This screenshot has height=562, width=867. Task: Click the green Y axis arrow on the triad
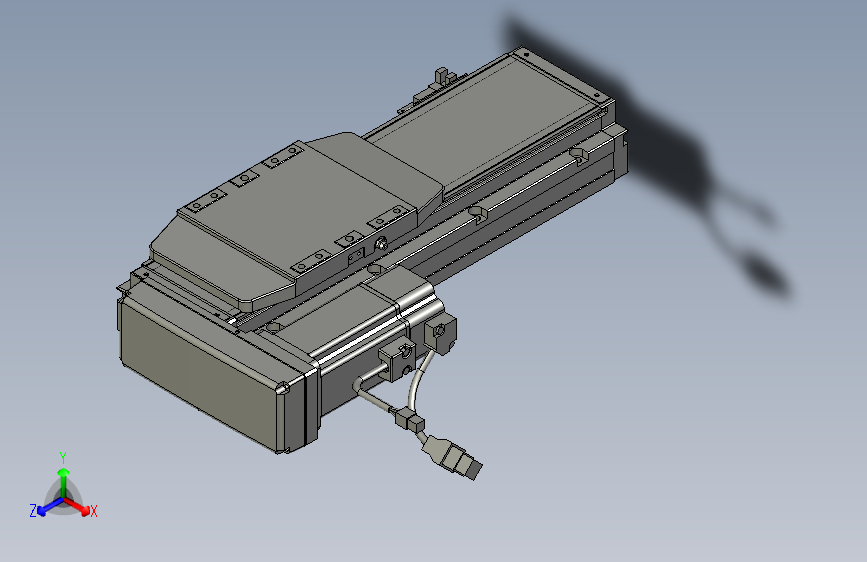point(64,482)
